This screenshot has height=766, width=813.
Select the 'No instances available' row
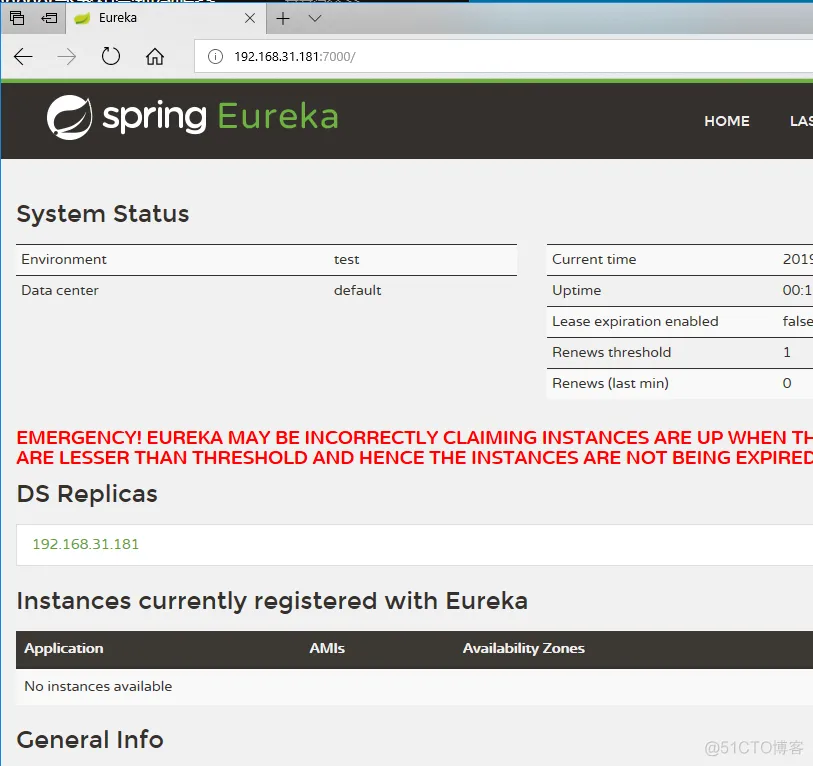[x=414, y=686]
